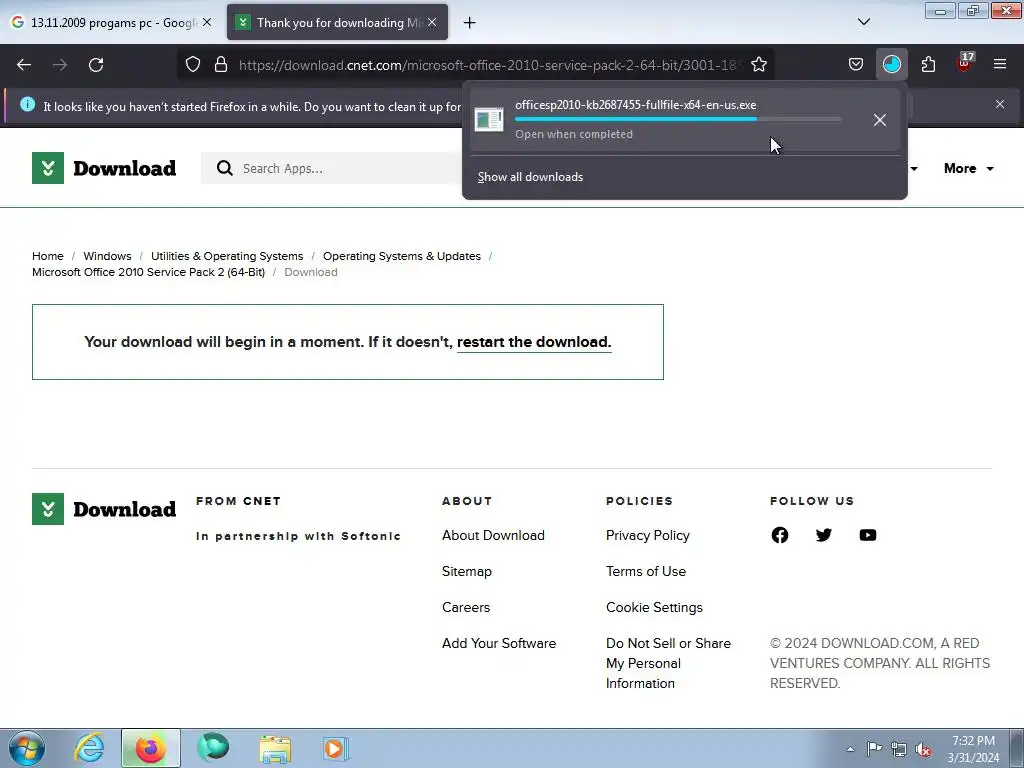Visit the Twitter page icon

(824, 535)
